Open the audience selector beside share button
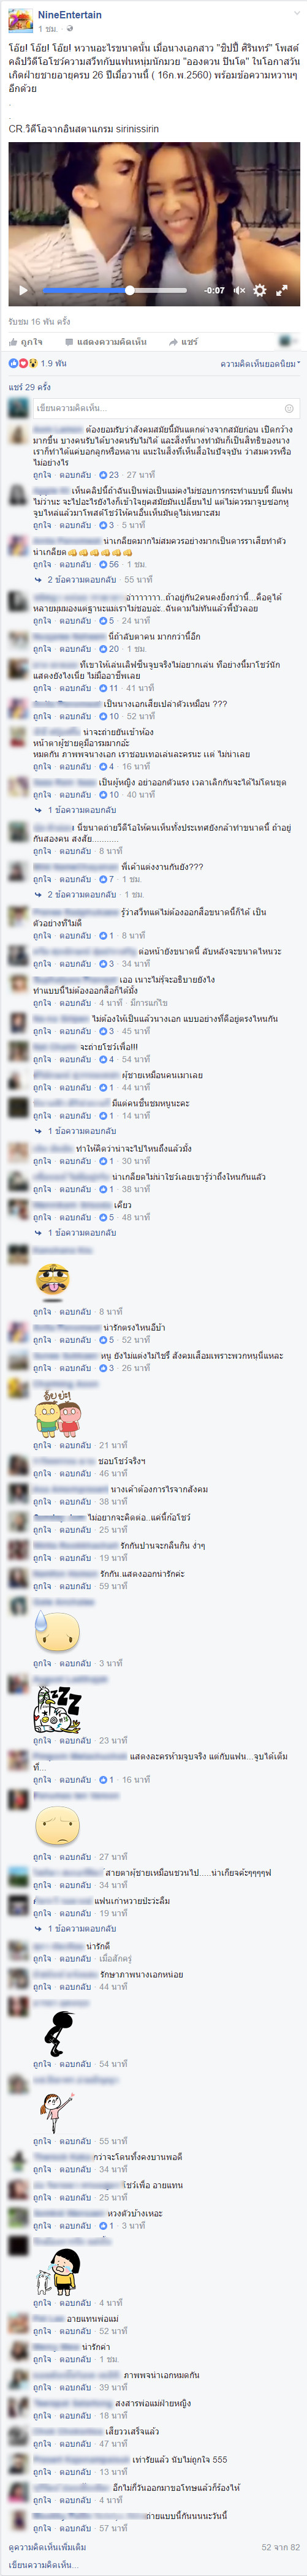The image size is (307, 2576). click(x=288, y=342)
